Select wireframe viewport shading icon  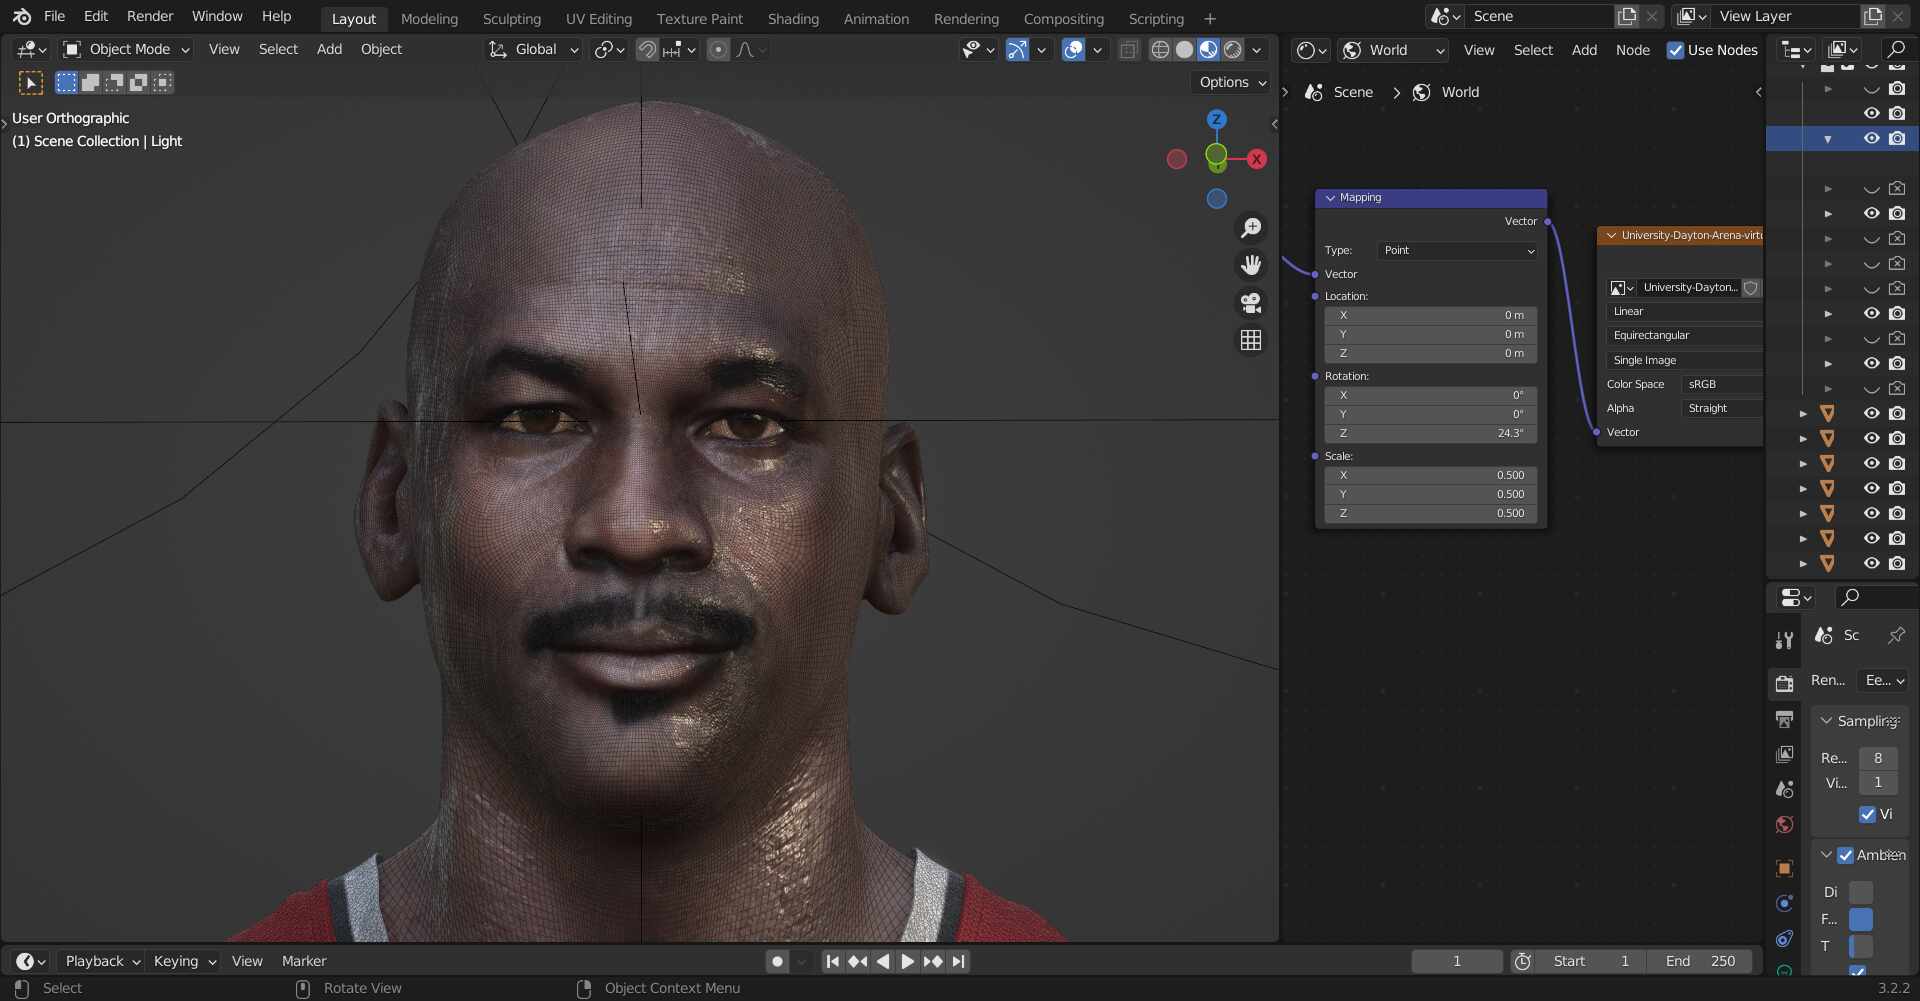tap(1160, 50)
